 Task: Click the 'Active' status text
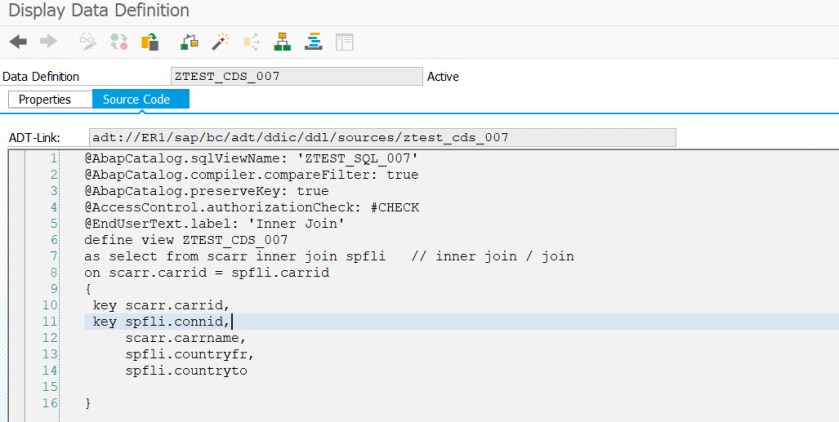[443, 76]
